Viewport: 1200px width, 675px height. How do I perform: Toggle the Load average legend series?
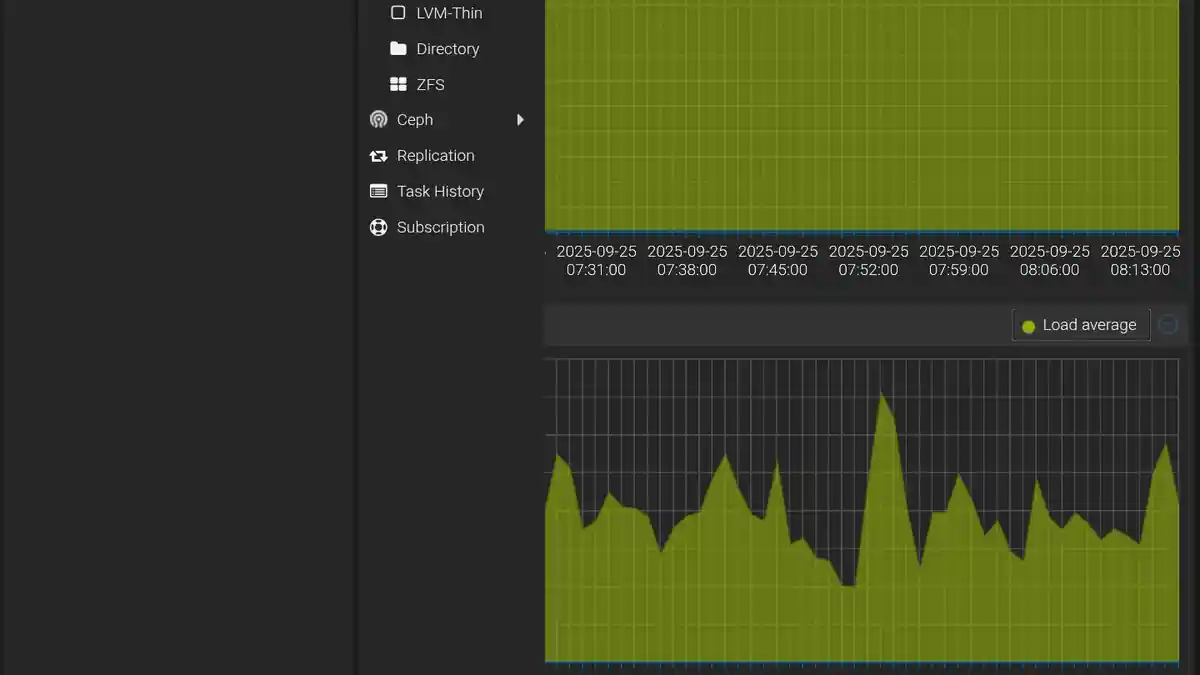1081,325
